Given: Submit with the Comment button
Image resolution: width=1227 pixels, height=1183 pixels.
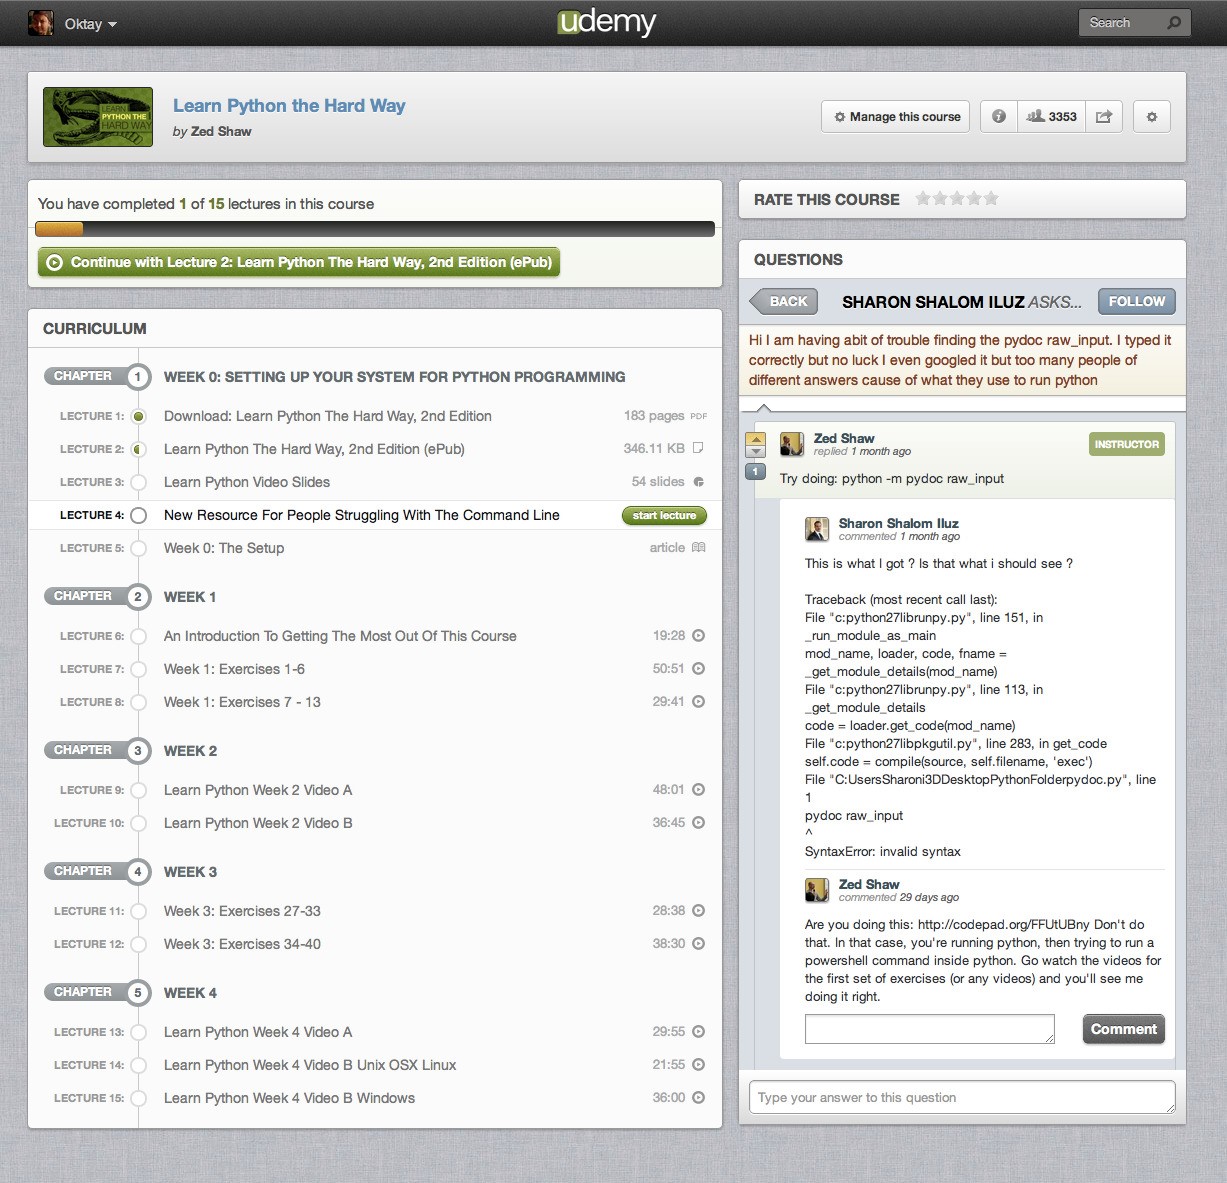Looking at the screenshot, I should (1123, 1029).
